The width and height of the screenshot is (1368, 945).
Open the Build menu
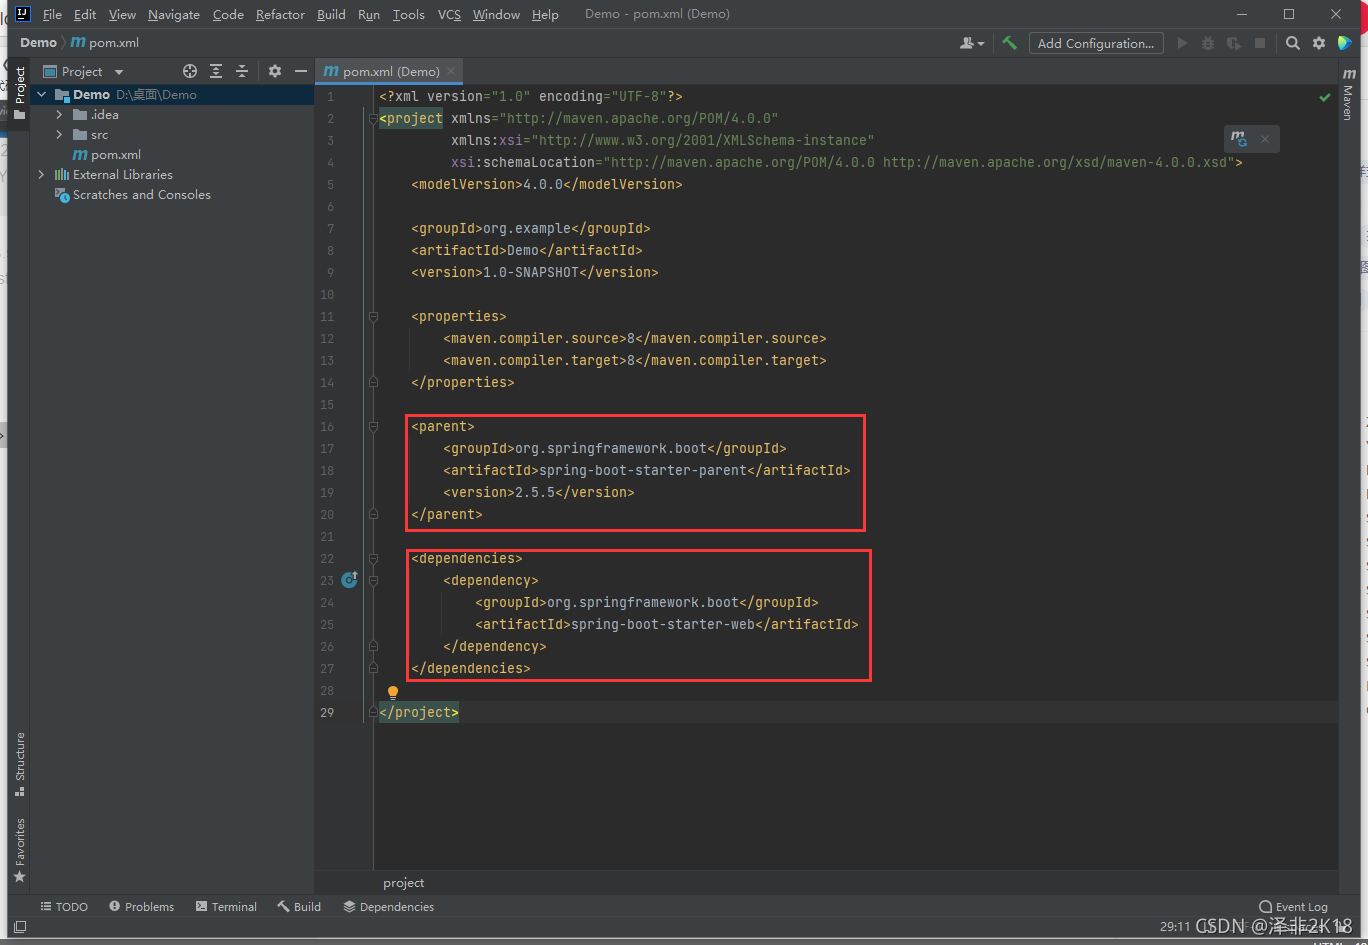click(331, 14)
